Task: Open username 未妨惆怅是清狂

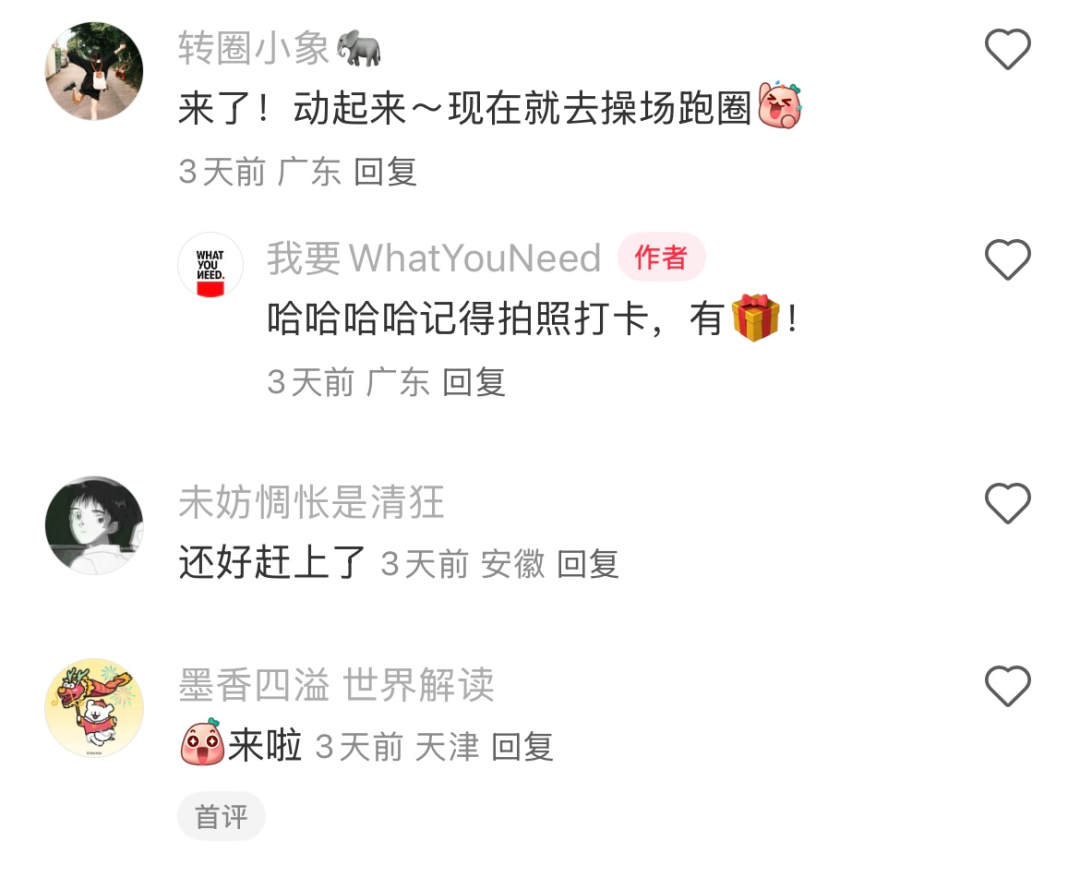Action: click(x=311, y=502)
